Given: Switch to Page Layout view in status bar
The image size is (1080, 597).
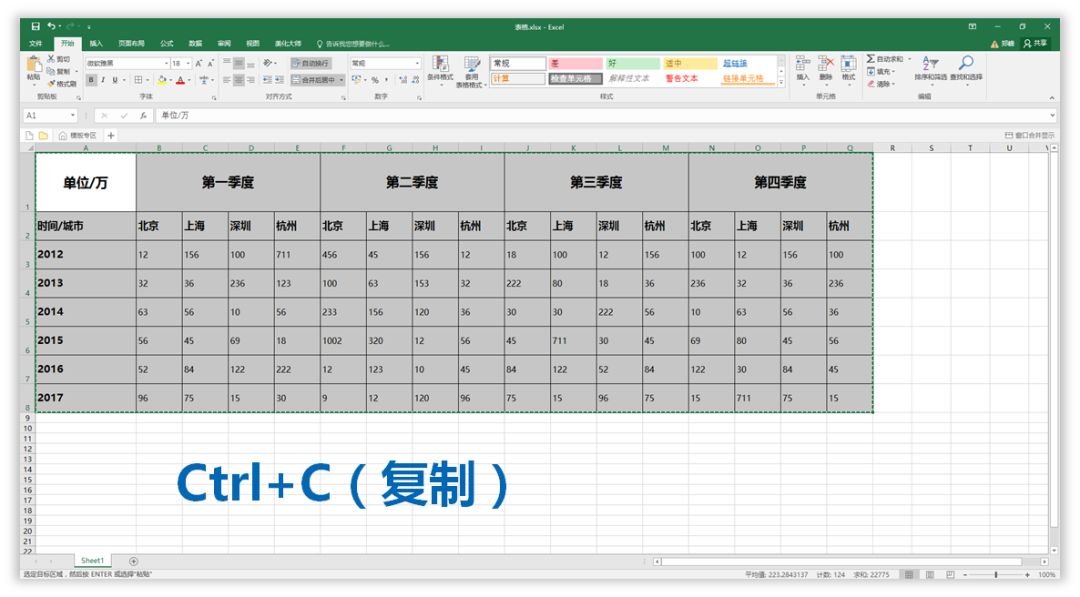Looking at the screenshot, I should [930, 574].
